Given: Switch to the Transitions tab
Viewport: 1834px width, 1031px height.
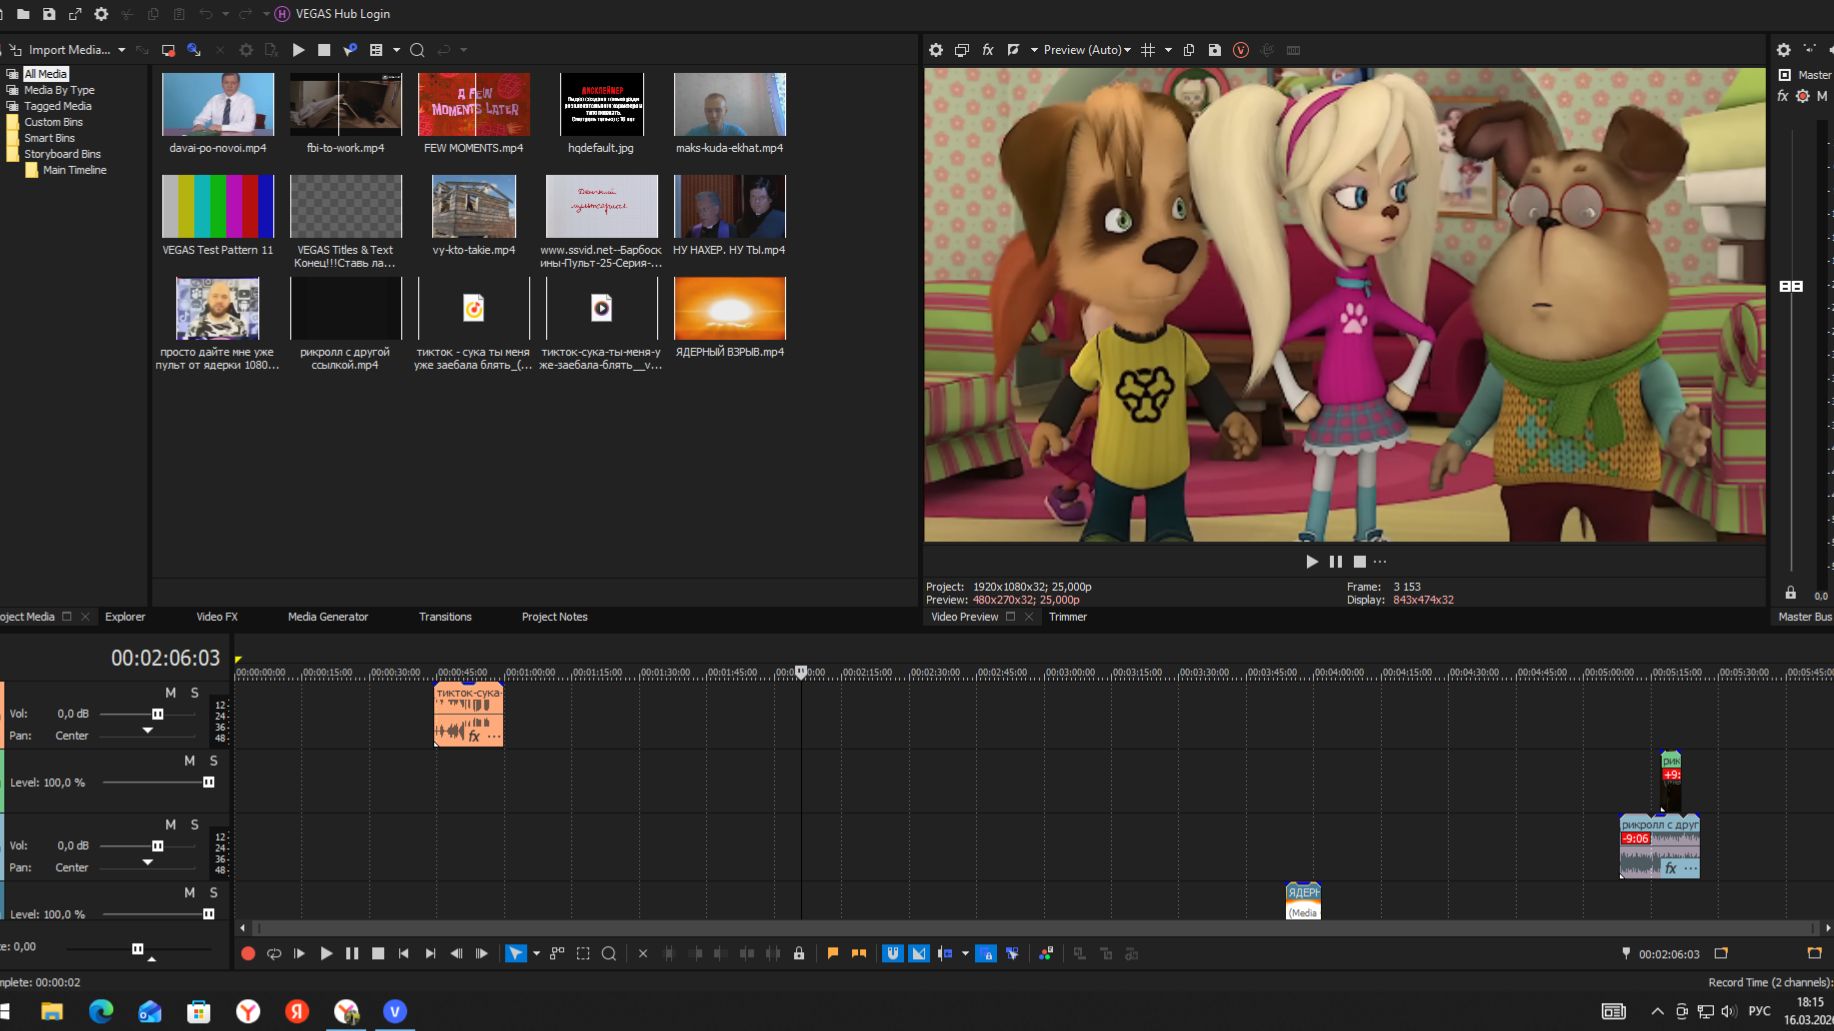Looking at the screenshot, I should click(x=445, y=617).
